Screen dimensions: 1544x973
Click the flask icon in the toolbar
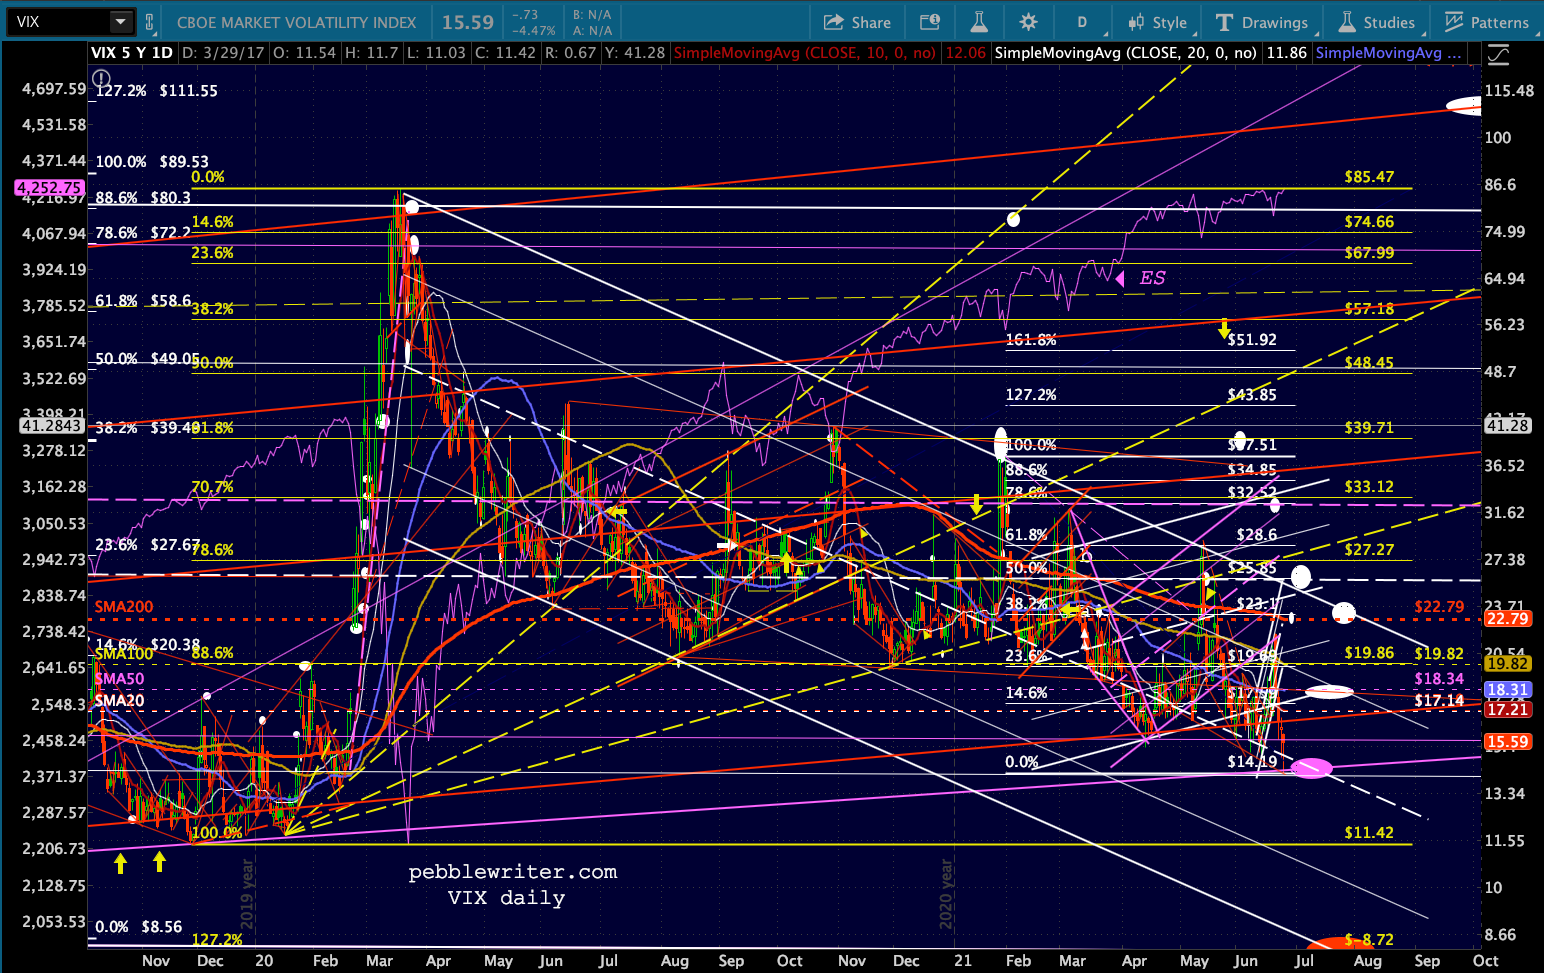[978, 22]
